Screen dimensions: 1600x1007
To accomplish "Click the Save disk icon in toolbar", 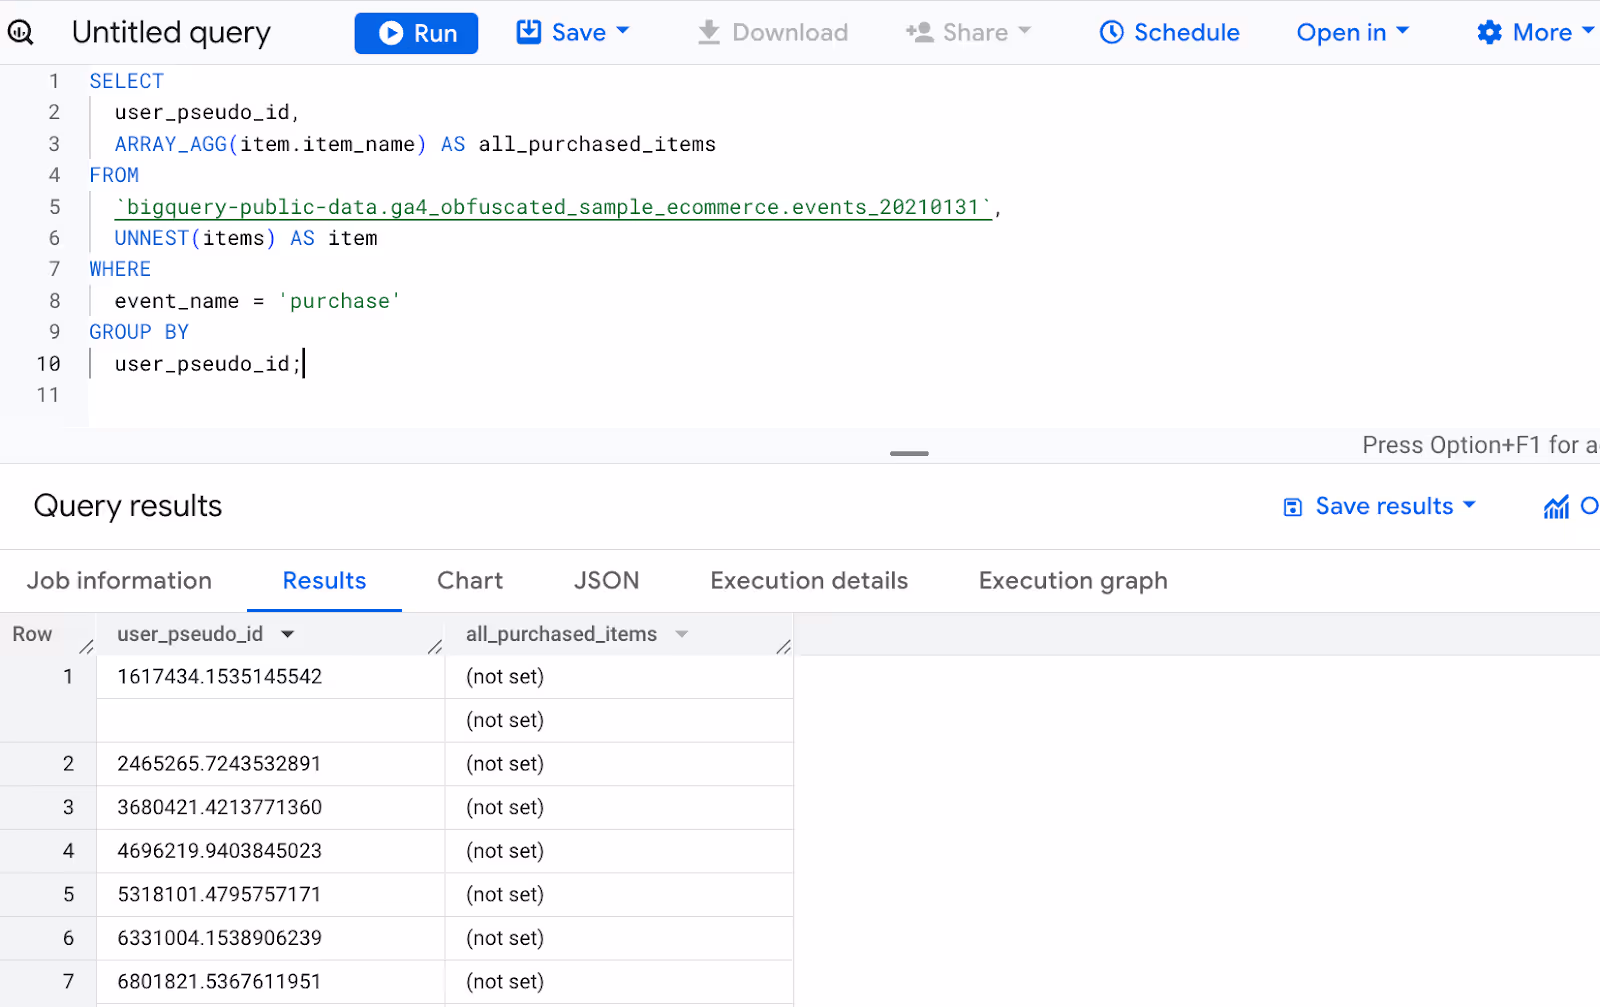I will click(528, 32).
